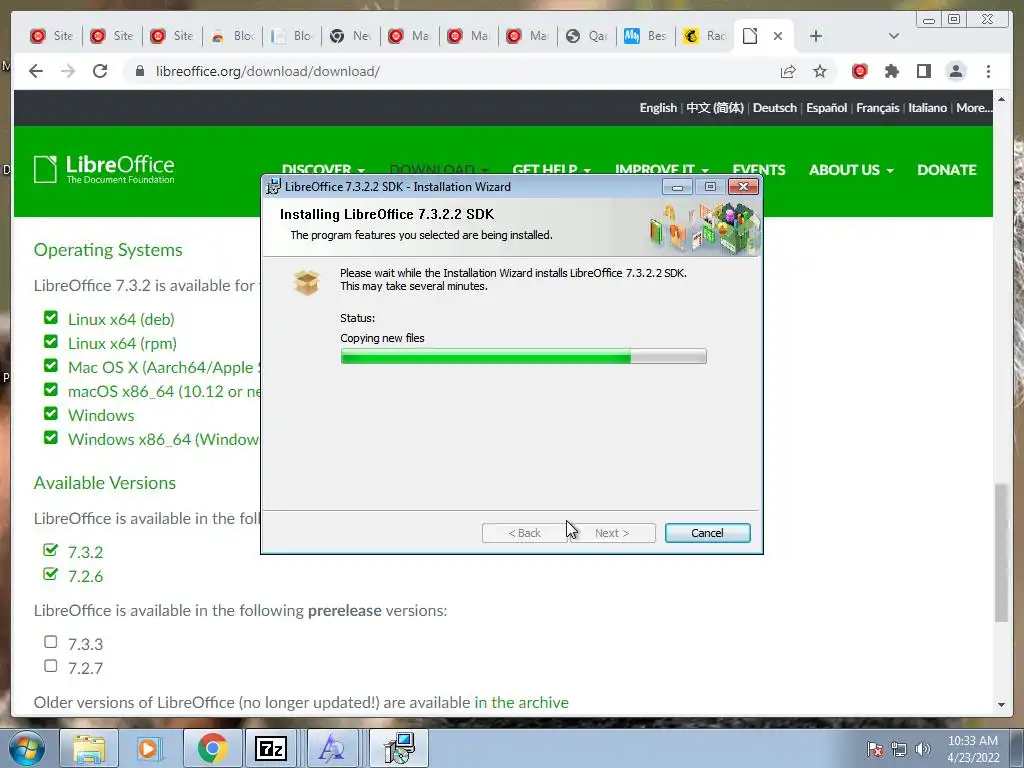Uncheck Linux x64 (deb) checkbox
Image resolution: width=1024 pixels, height=768 pixels.
(51, 317)
